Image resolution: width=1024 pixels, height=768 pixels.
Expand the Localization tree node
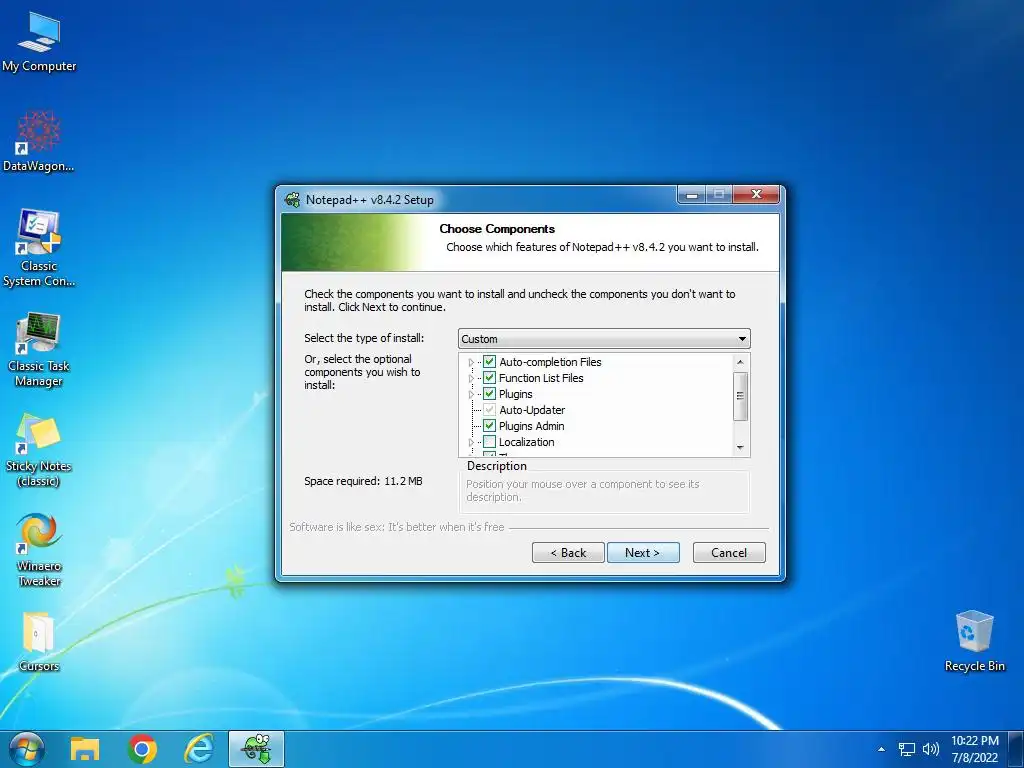point(471,443)
